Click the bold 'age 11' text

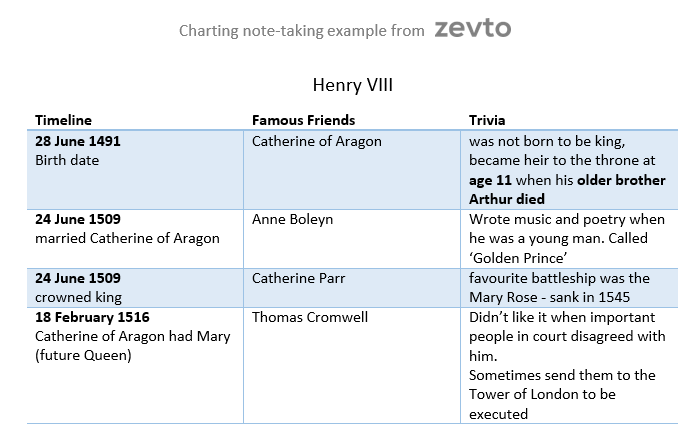click(490, 180)
